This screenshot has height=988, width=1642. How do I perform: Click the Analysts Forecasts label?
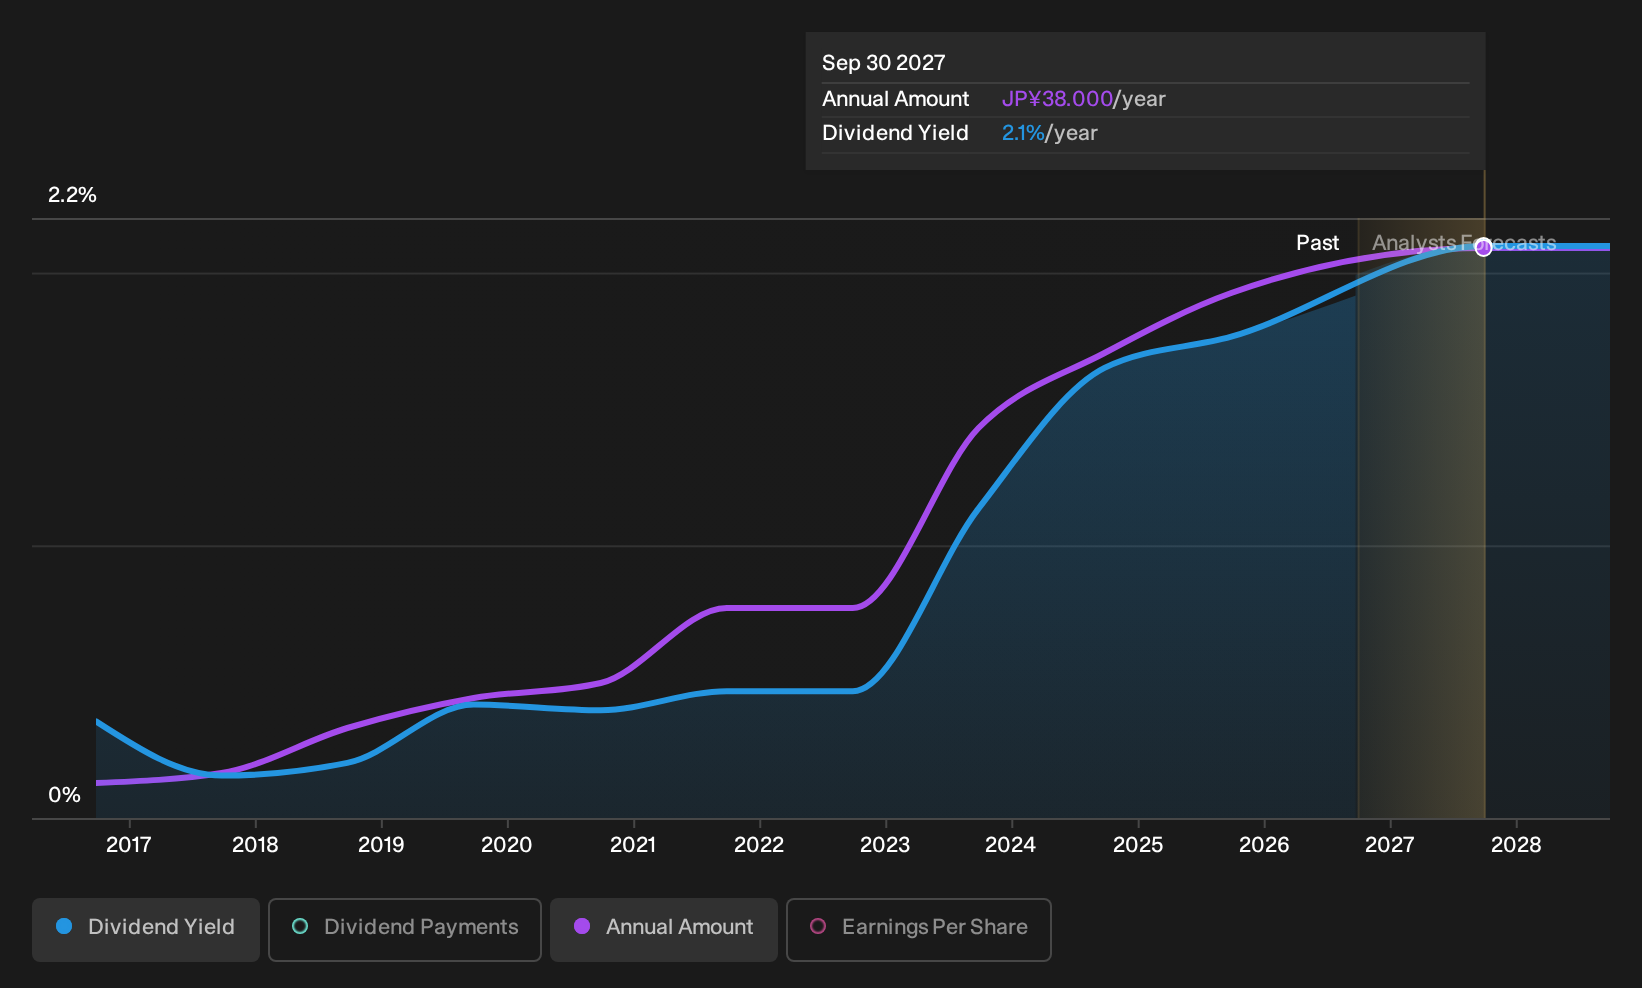tap(1464, 243)
